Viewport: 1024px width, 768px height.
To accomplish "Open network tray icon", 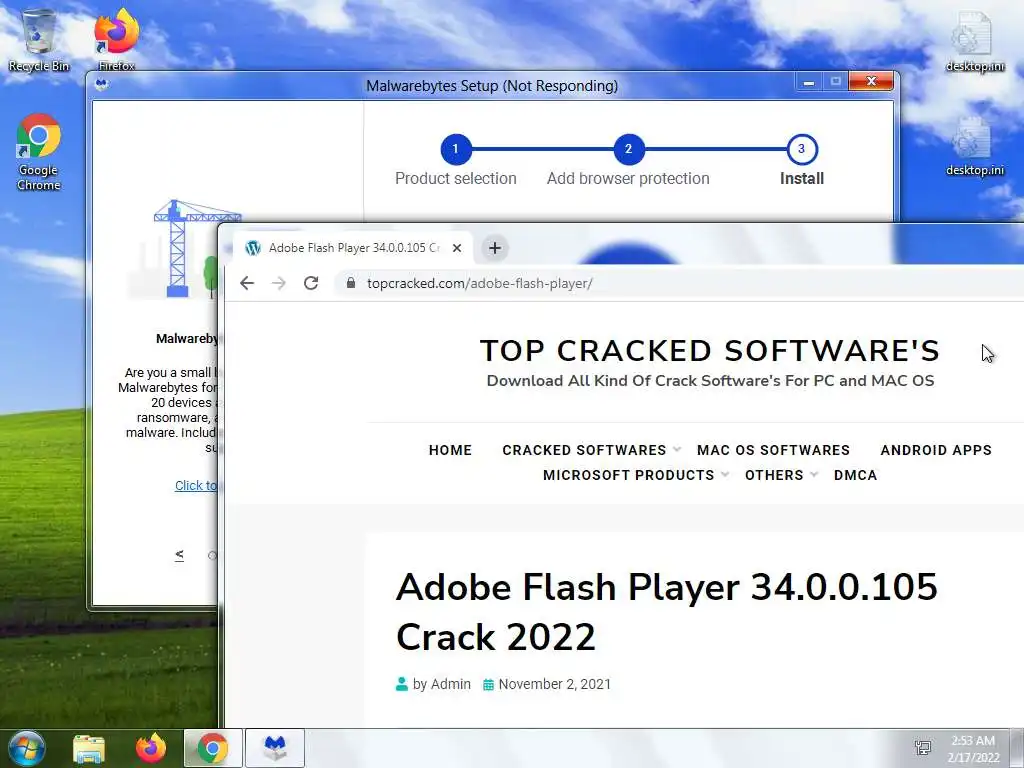I will (x=923, y=748).
